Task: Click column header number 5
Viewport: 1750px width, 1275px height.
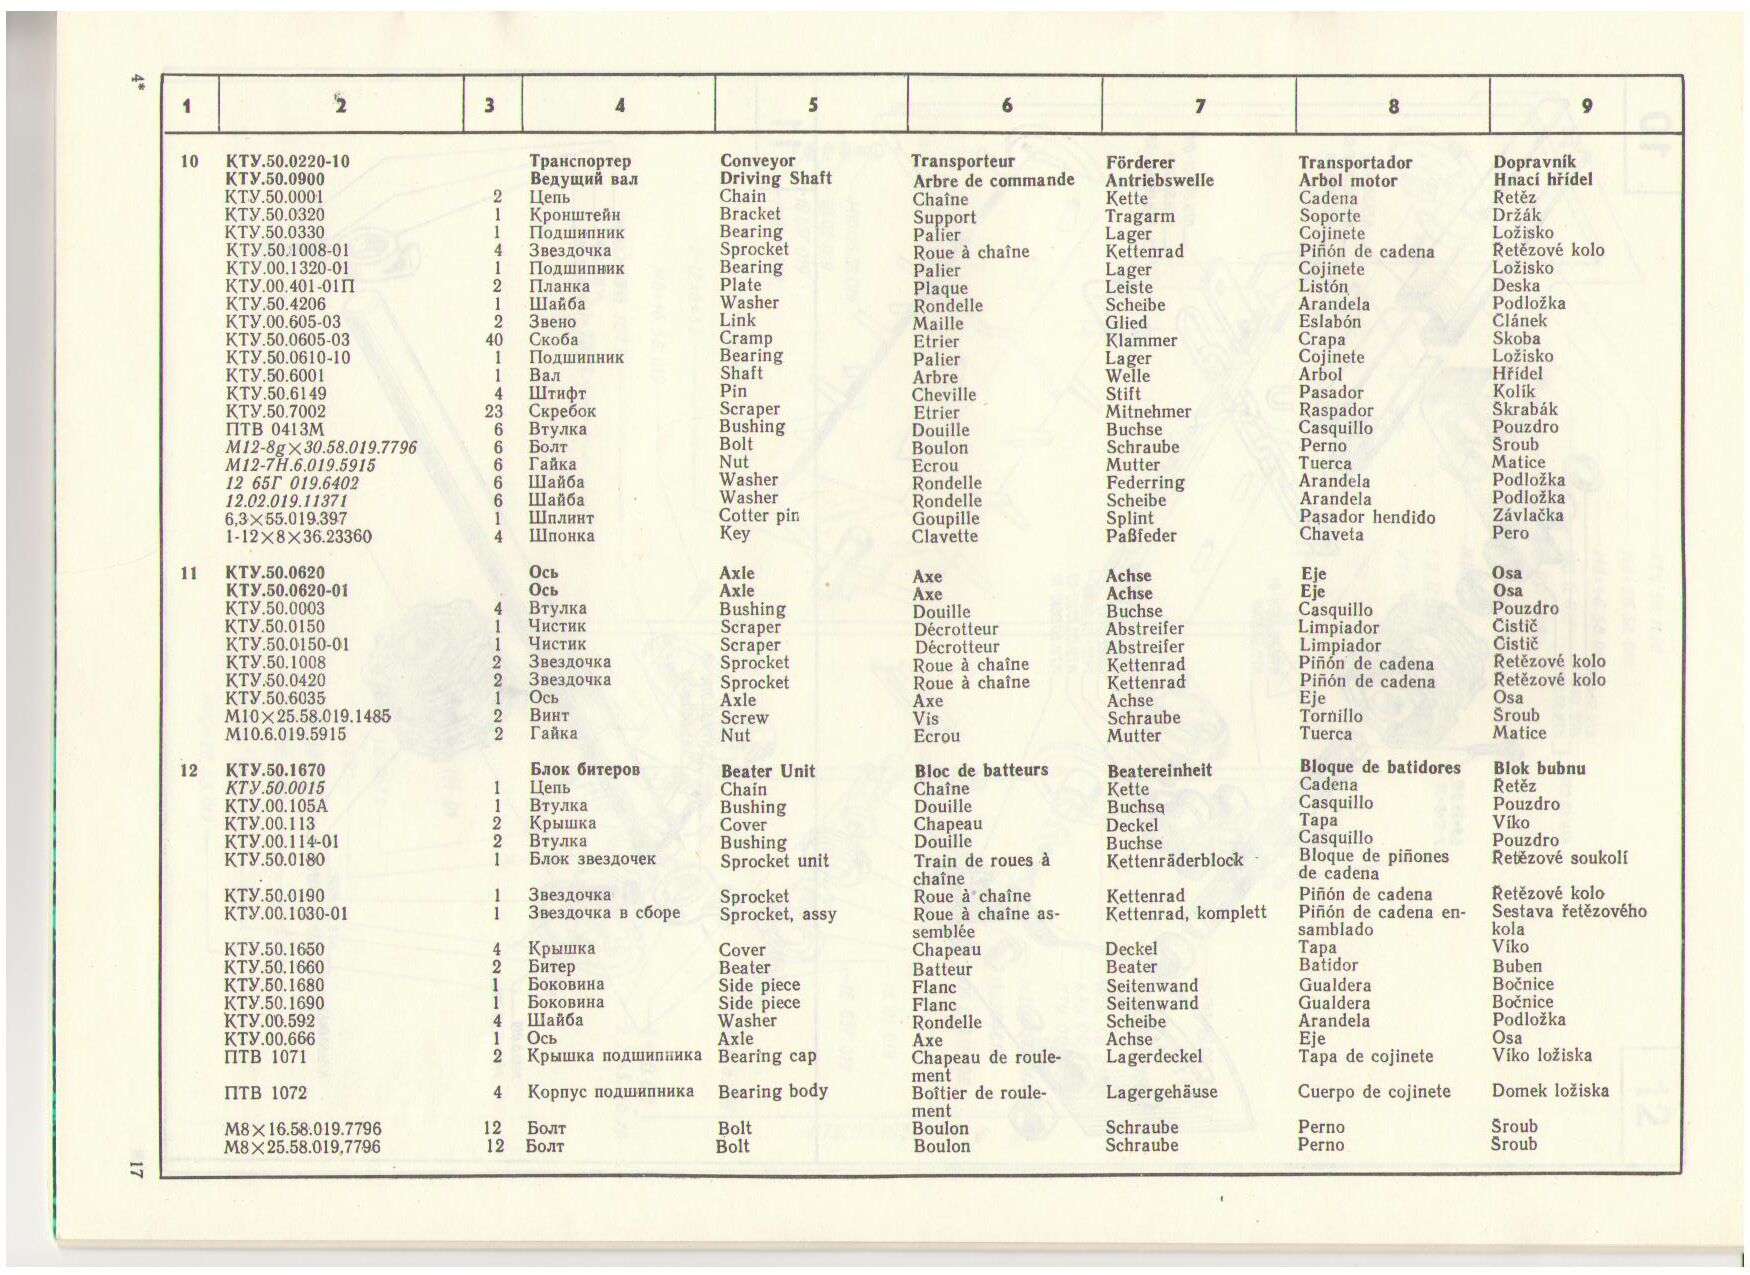Action: tap(812, 105)
